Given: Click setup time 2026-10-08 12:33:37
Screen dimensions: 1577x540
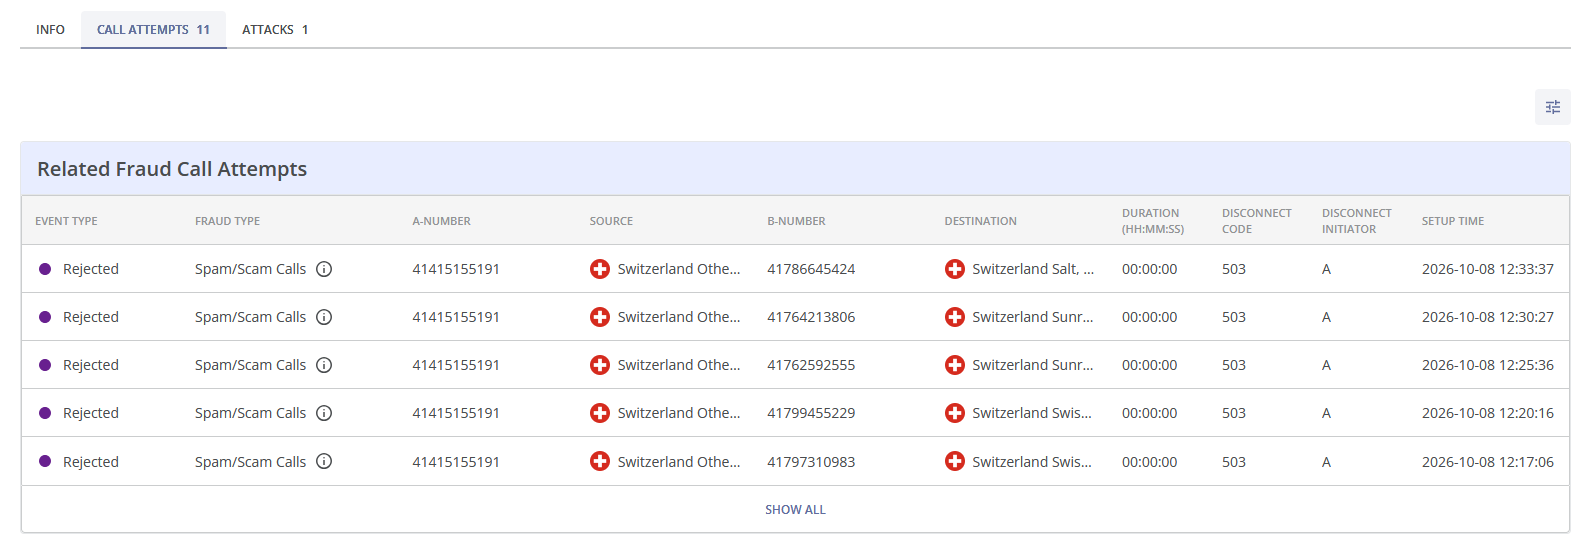Looking at the screenshot, I should (1488, 269).
